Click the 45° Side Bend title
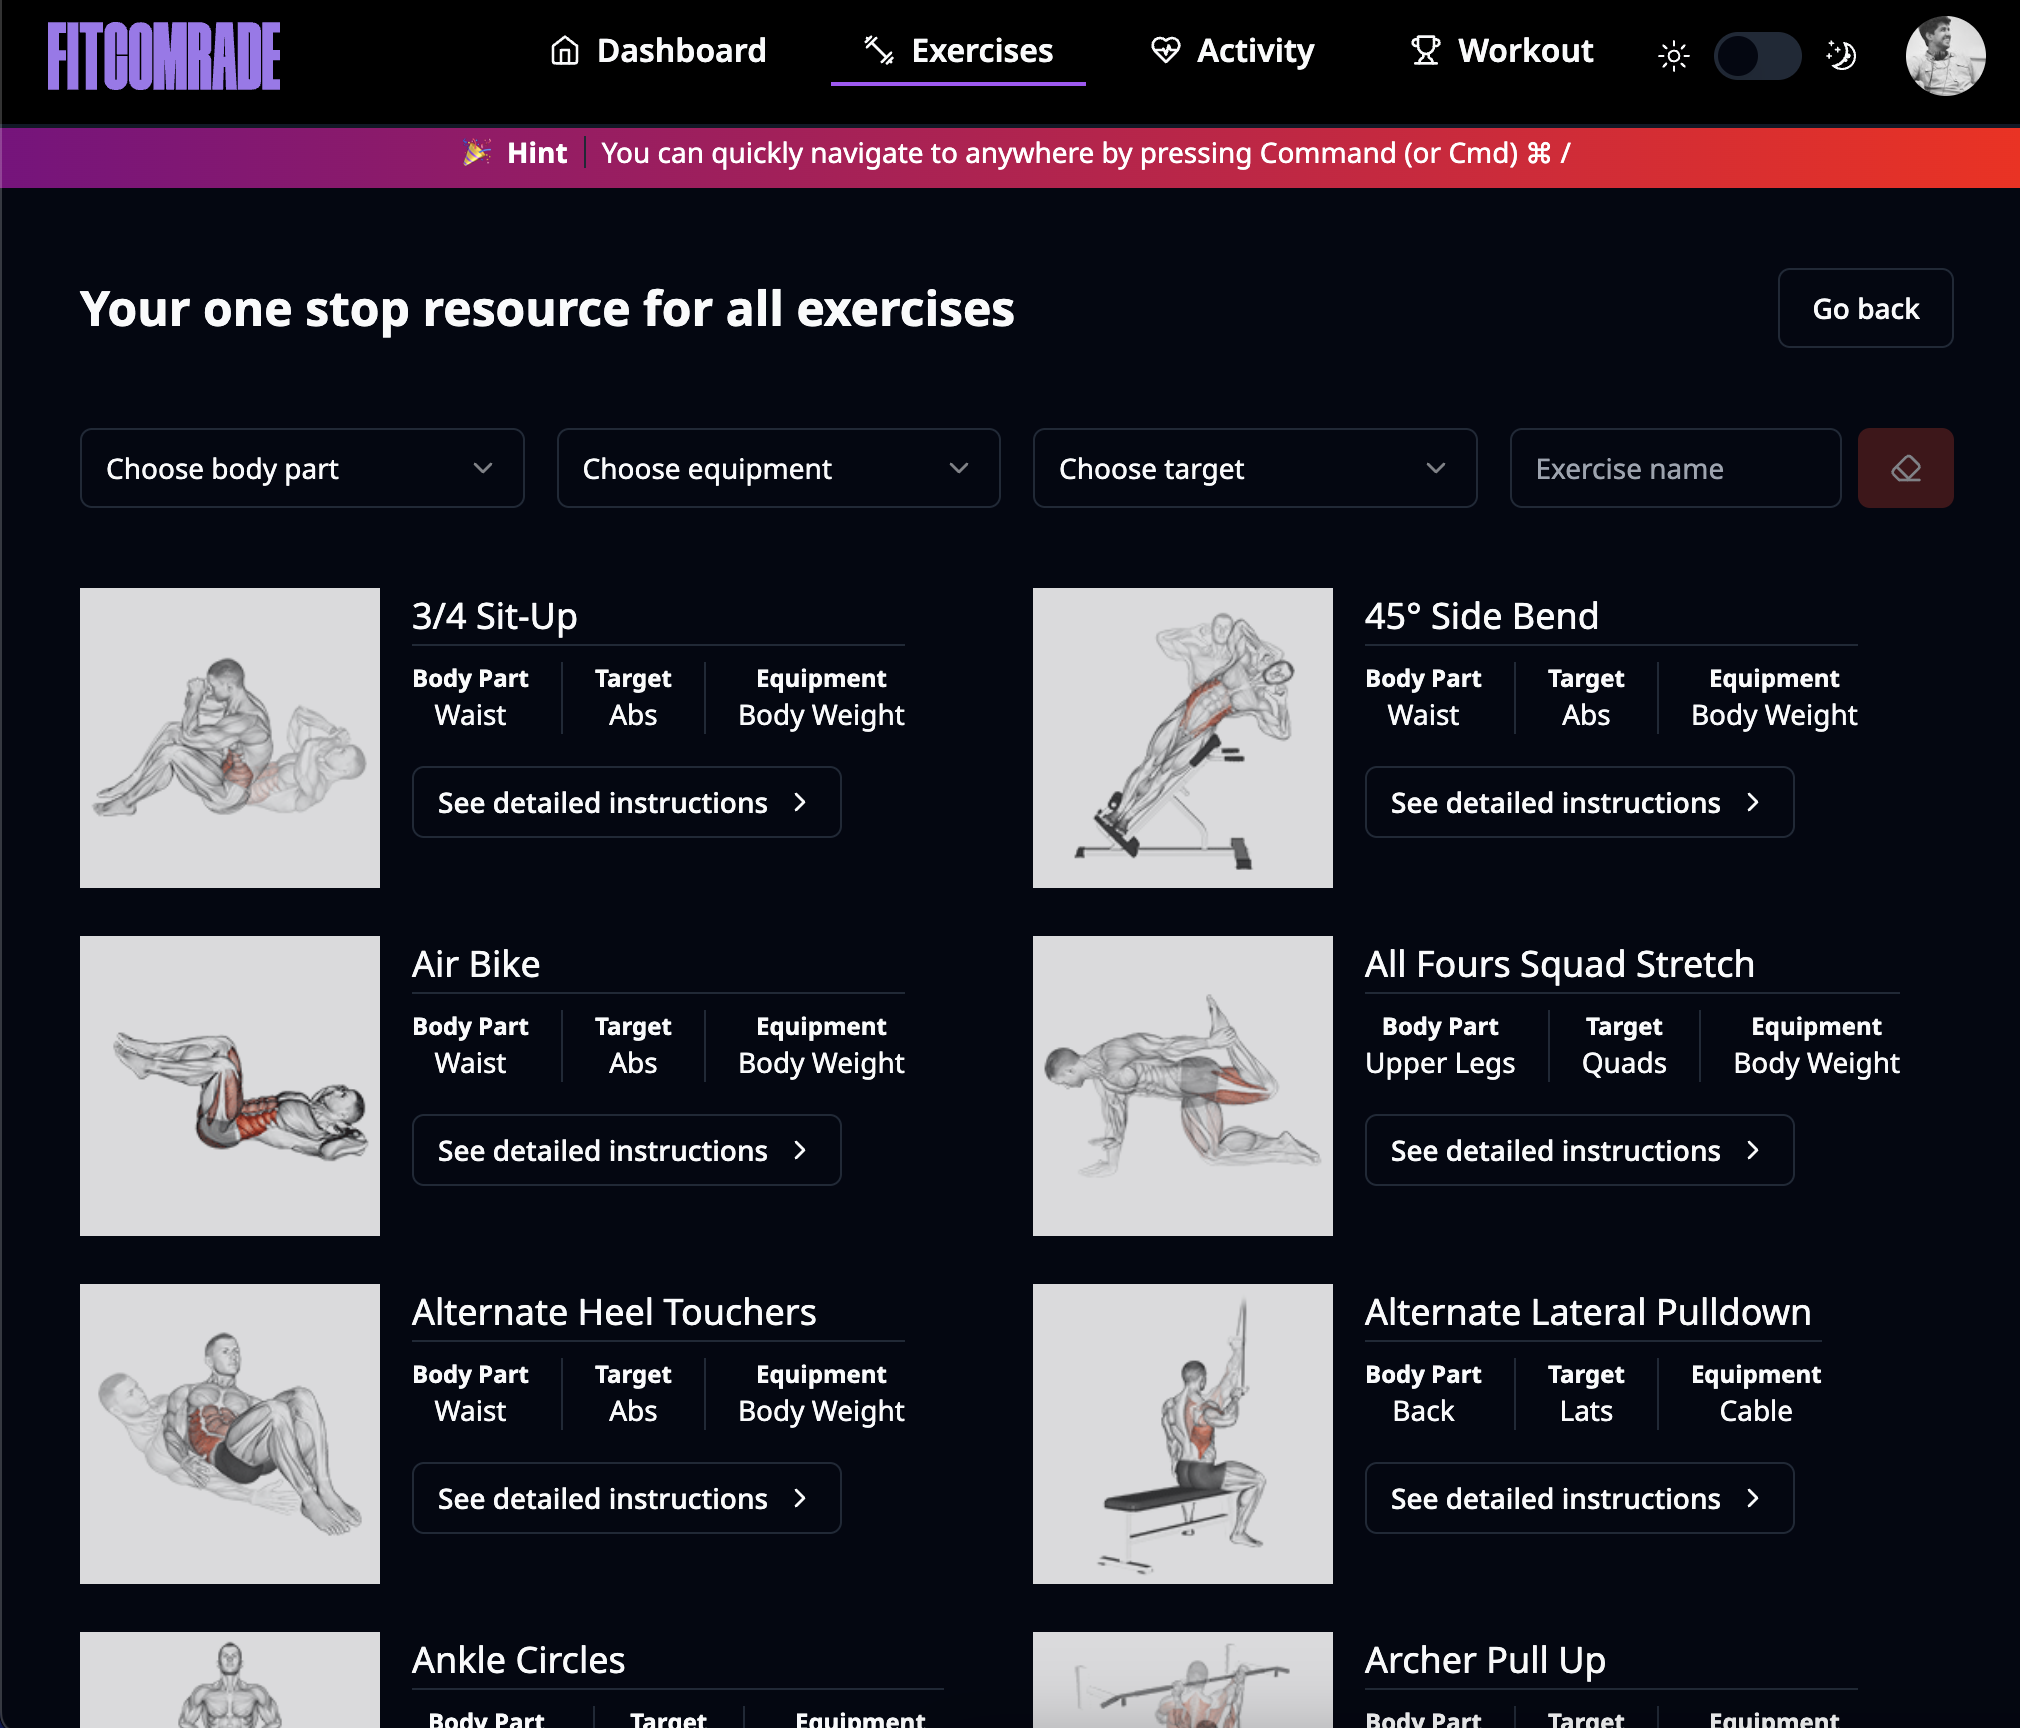 (x=1482, y=616)
